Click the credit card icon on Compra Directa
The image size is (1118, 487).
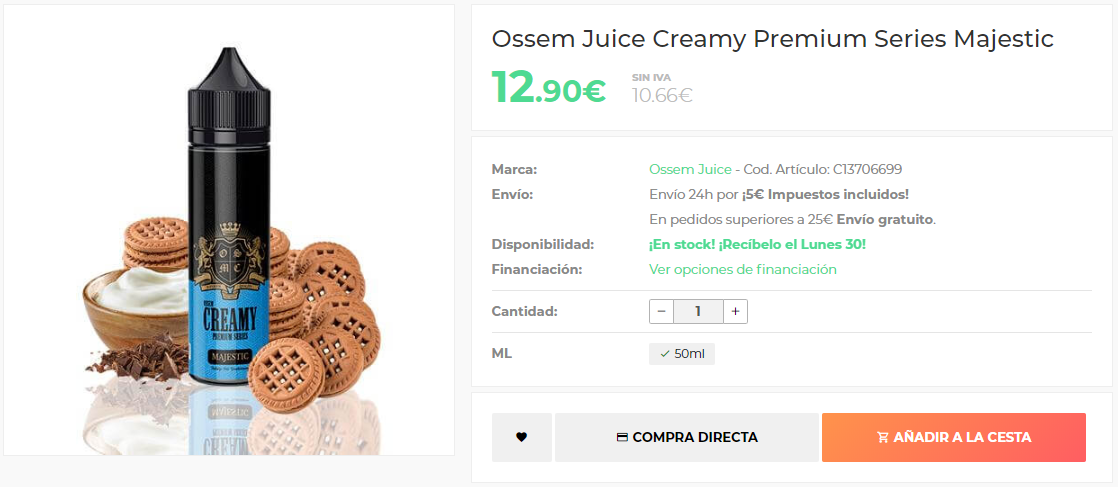point(622,437)
